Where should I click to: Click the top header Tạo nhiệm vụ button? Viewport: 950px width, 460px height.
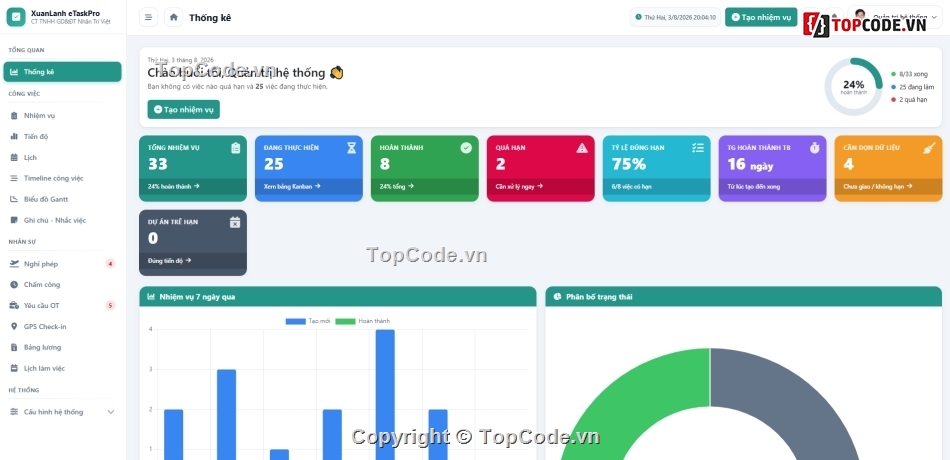(761, 17)
